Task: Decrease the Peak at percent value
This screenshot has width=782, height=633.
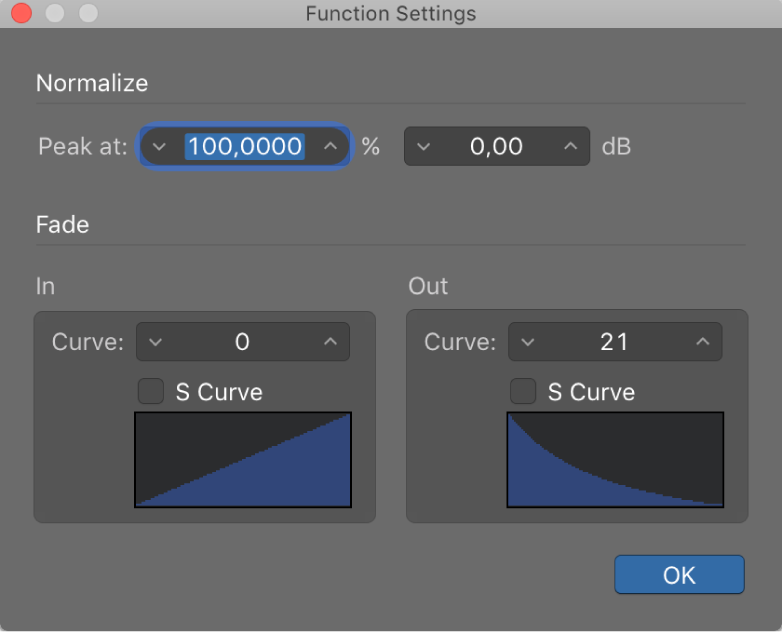Action: coord(159,147)
